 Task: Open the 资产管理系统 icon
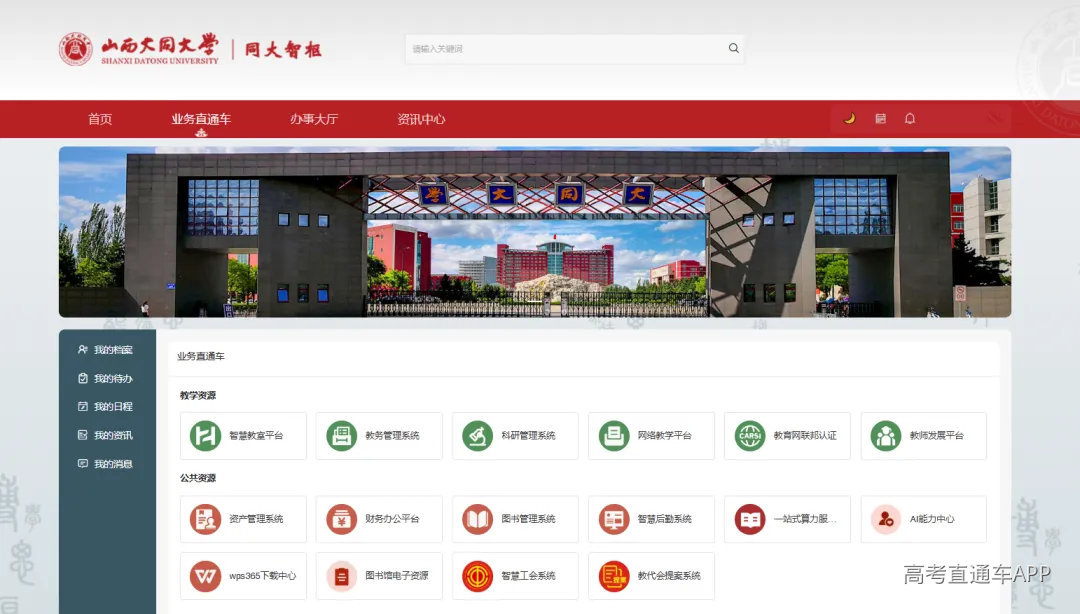[205, 520]
